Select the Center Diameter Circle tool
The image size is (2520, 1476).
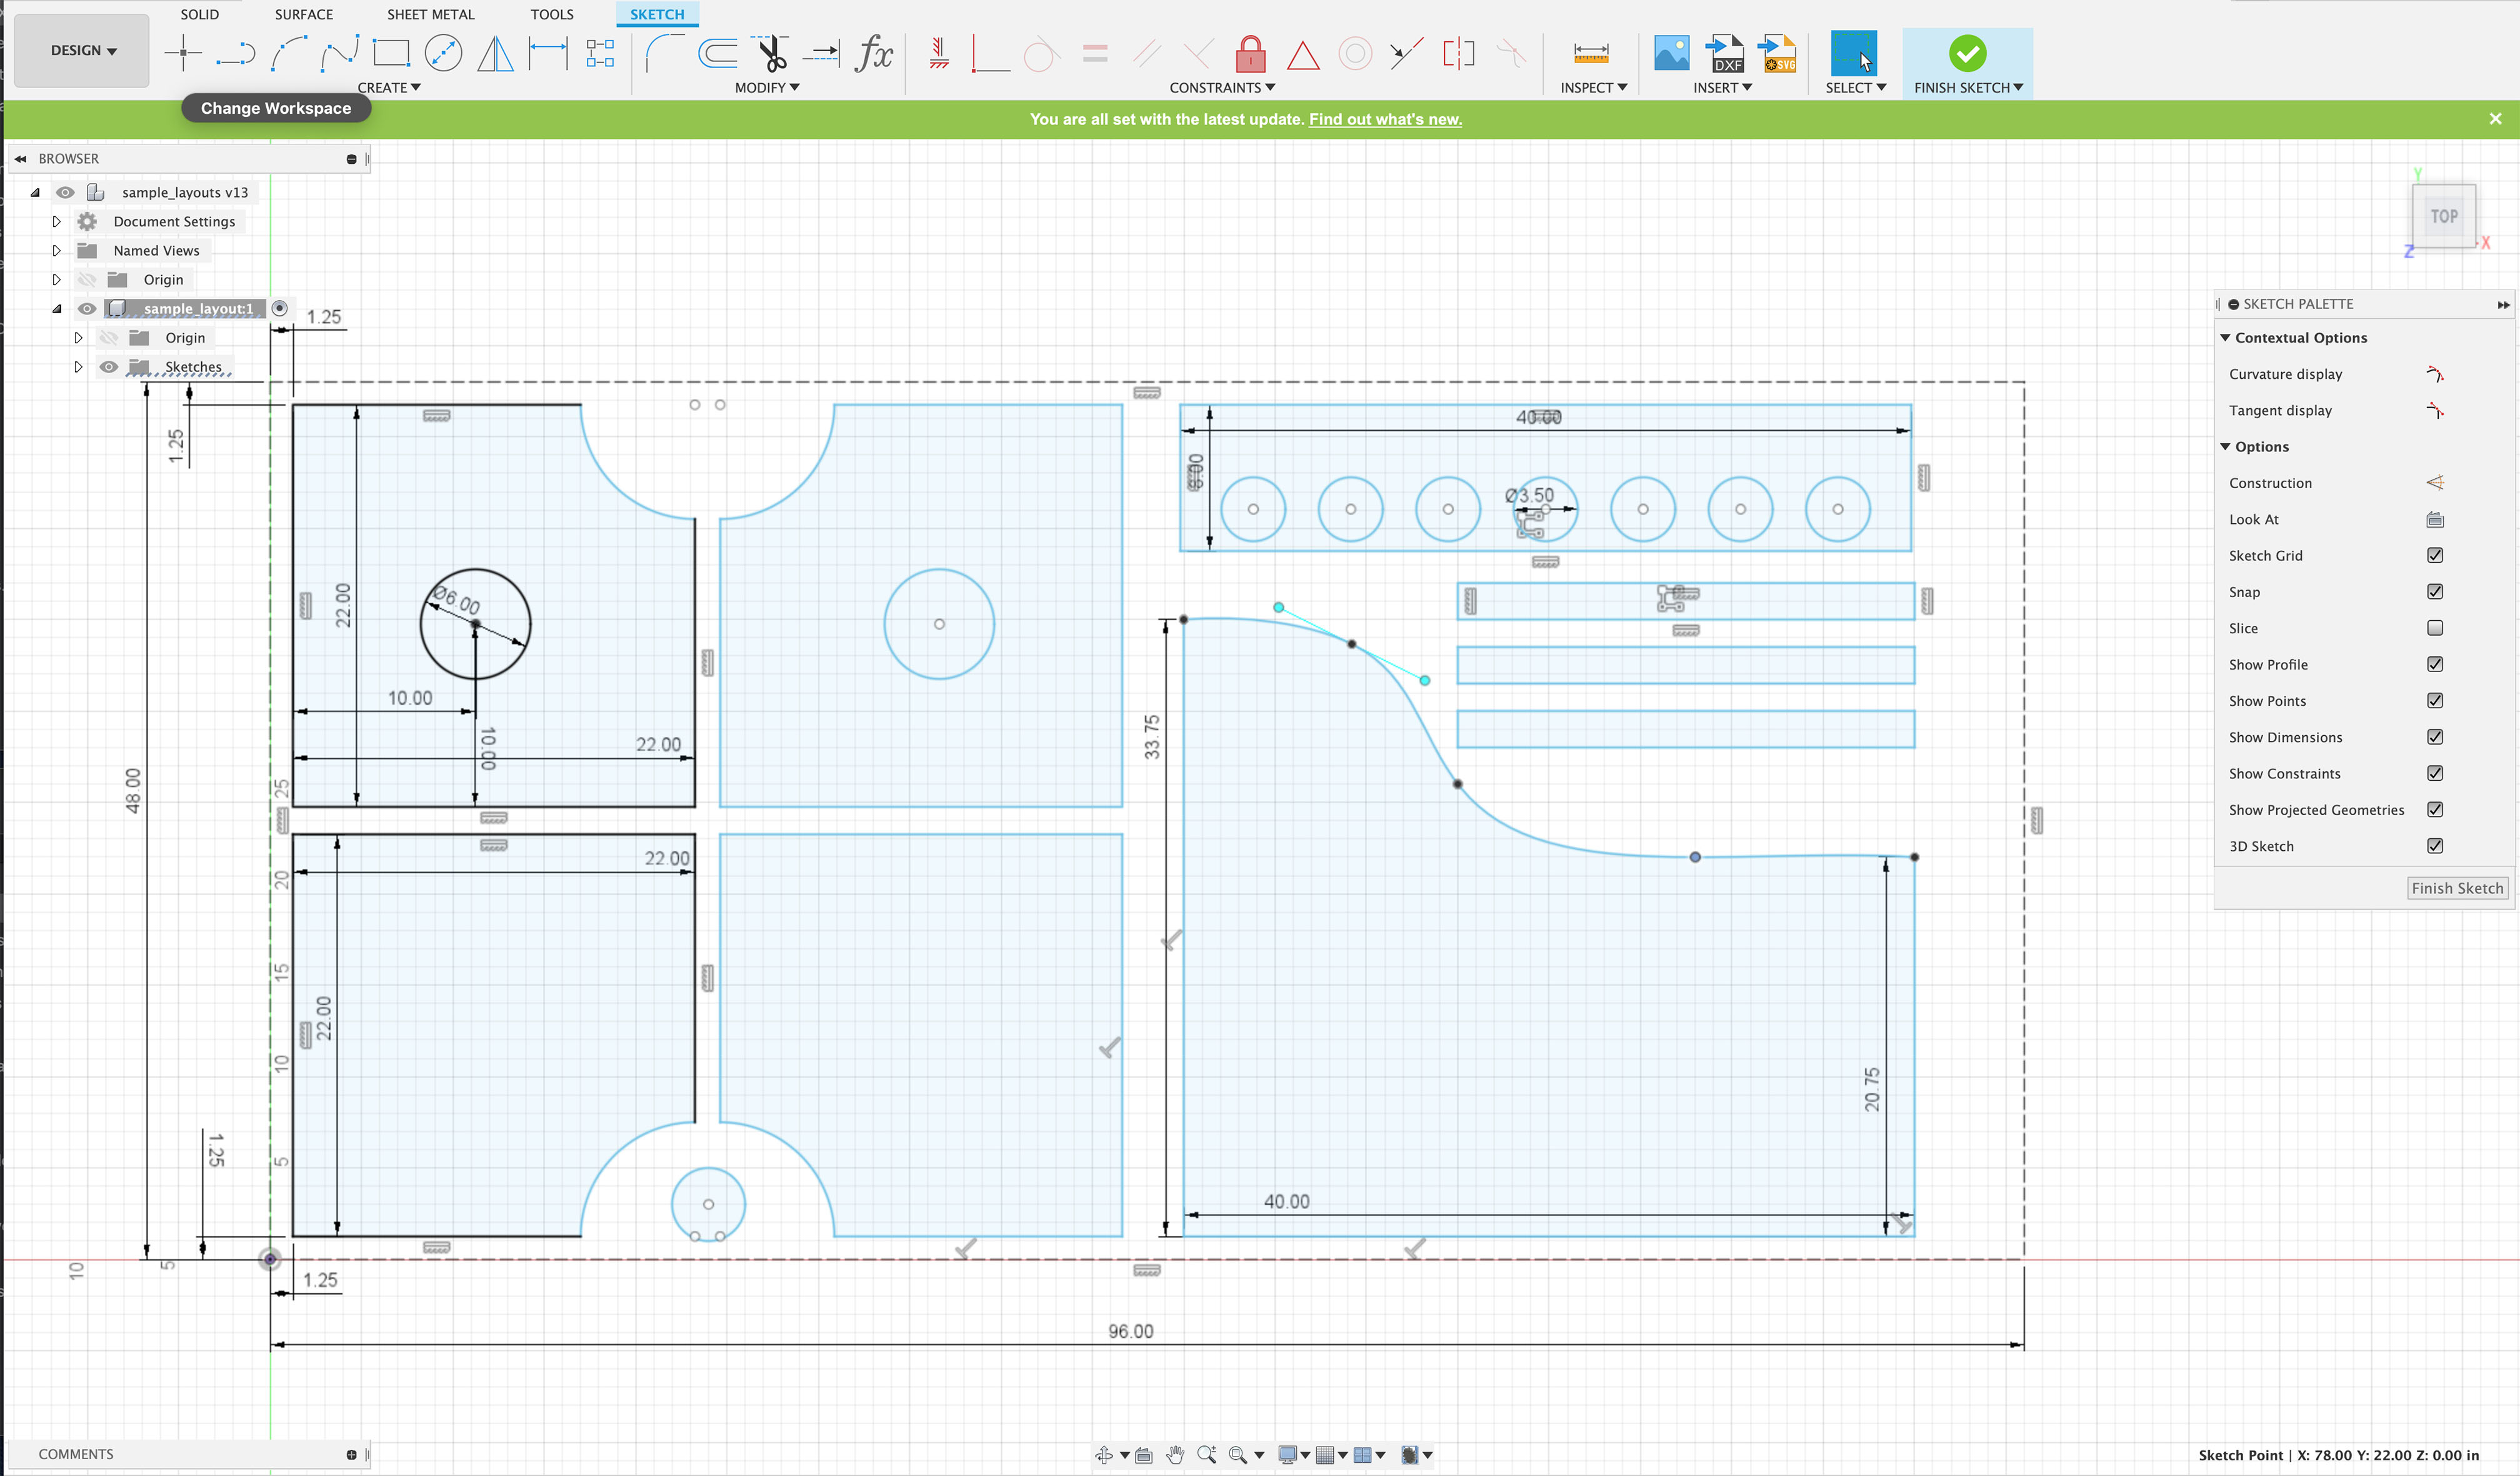443,53
